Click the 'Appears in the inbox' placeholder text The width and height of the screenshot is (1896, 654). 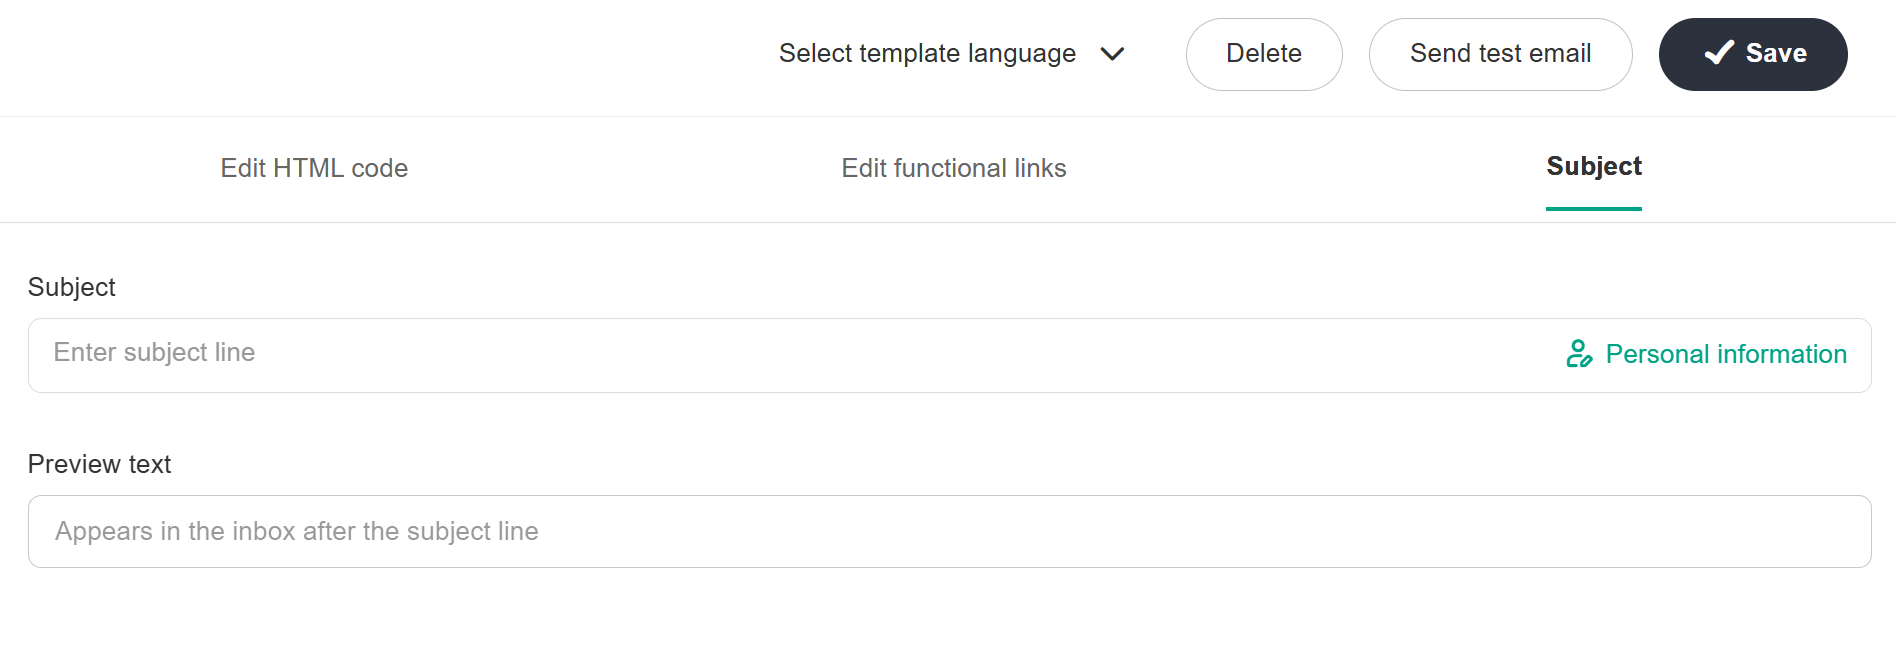pos(297,531)
